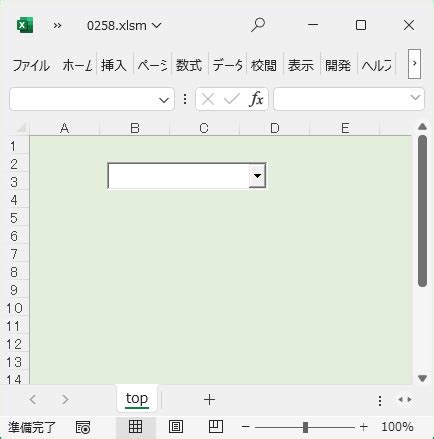Open the 0258.xlsm file name dropdown
This screenshot has width=434, height=439.
click(124, 26)
